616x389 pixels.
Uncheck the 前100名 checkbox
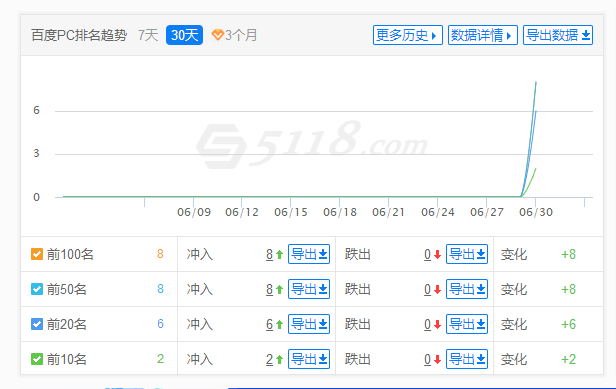pyautogui.click(x=37, y=254)
